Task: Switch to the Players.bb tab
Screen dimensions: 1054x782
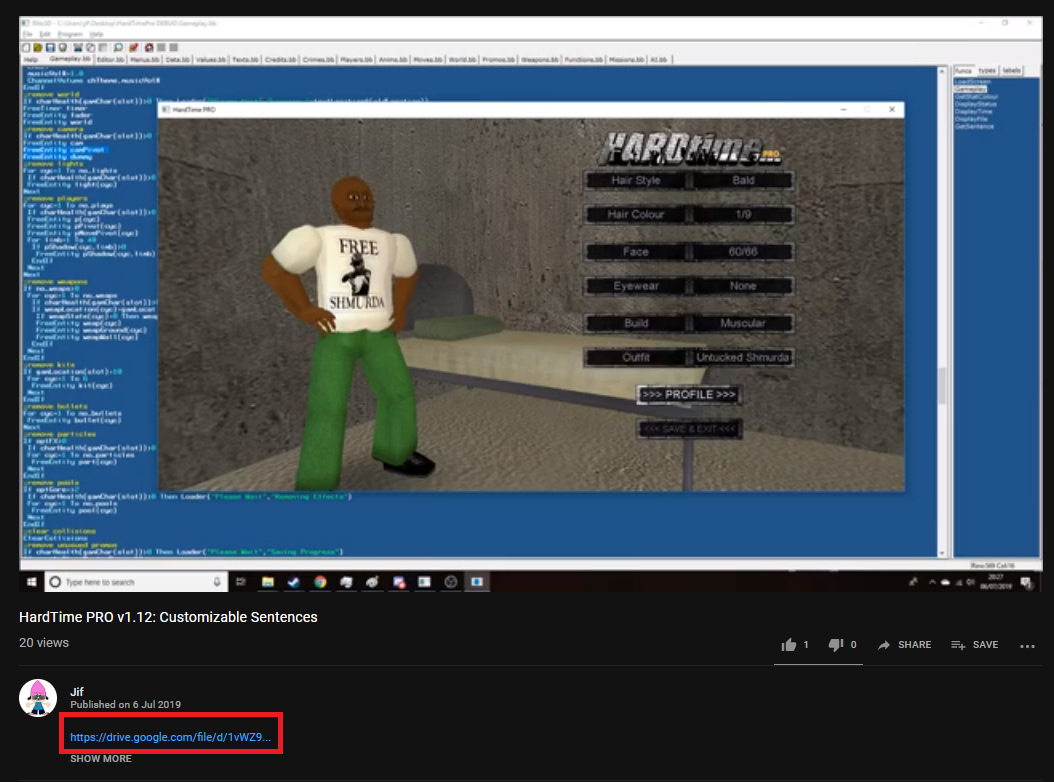Action: tap(356, 59)
